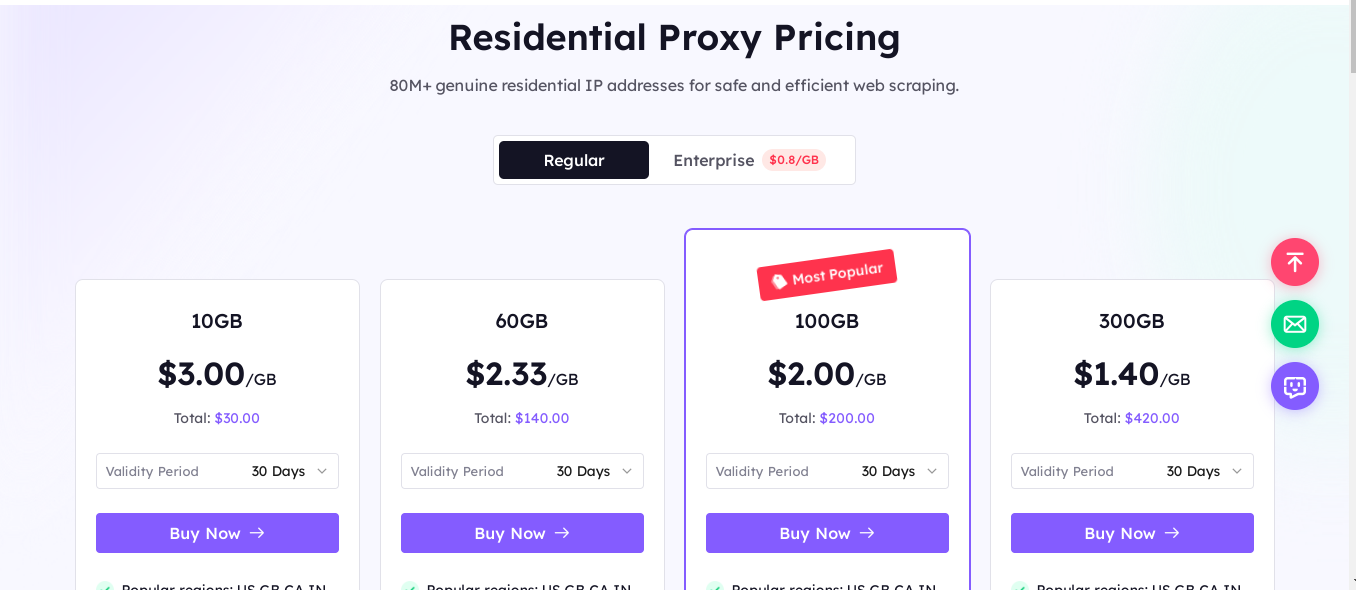1356x590 pixels.
Task: Click the 60GB plan total $140.00
Action: pyautogui.click(x=542, y=418)
